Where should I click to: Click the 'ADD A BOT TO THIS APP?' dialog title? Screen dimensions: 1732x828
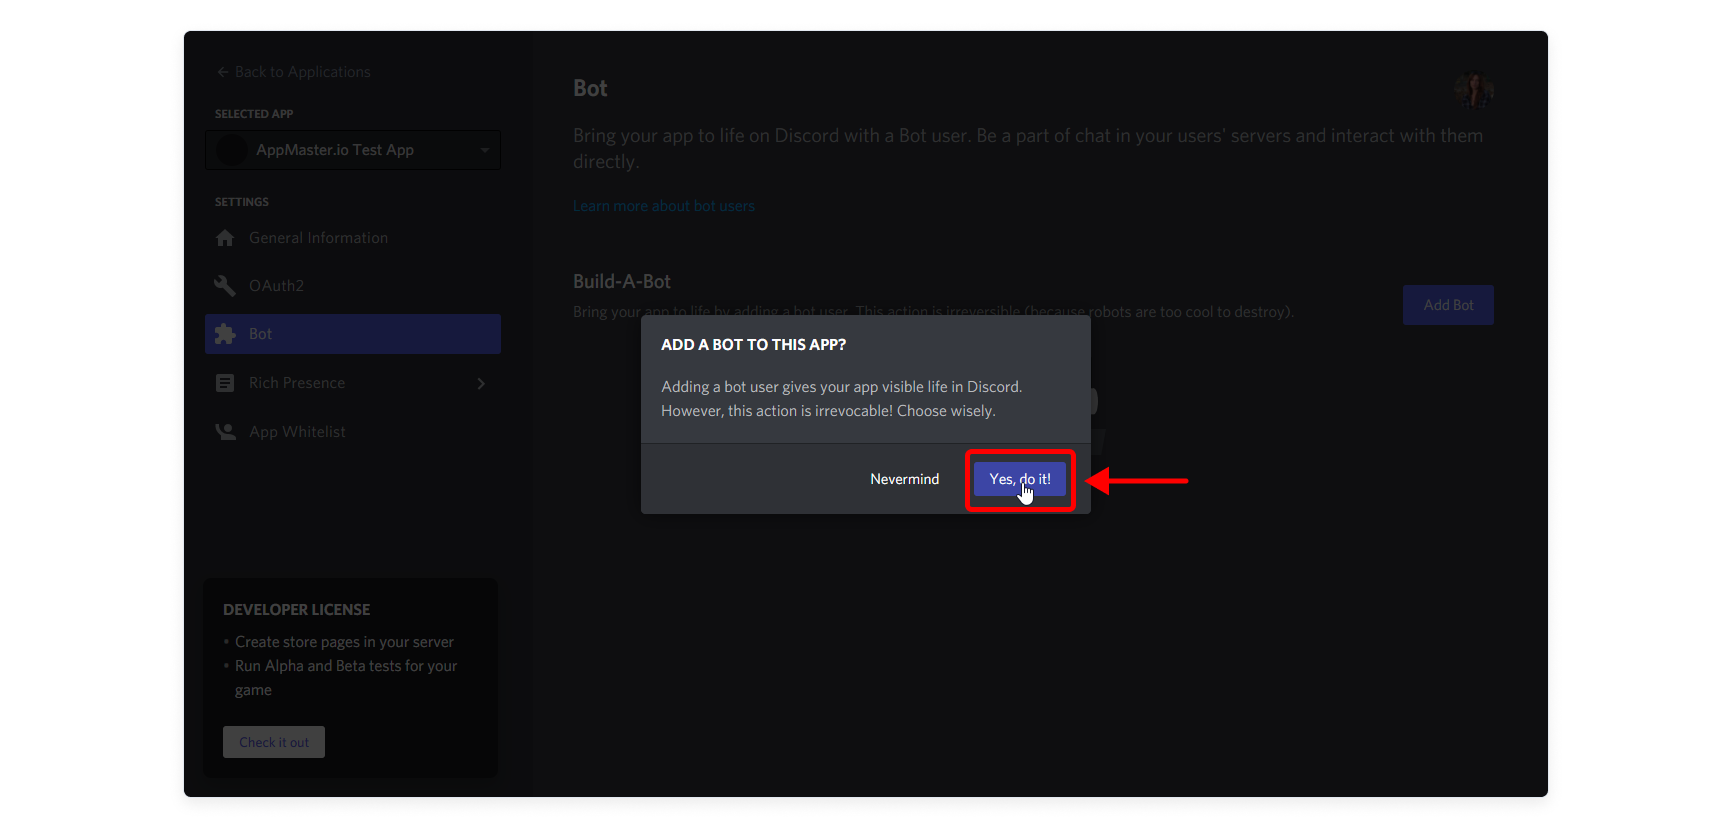point(754,344)
